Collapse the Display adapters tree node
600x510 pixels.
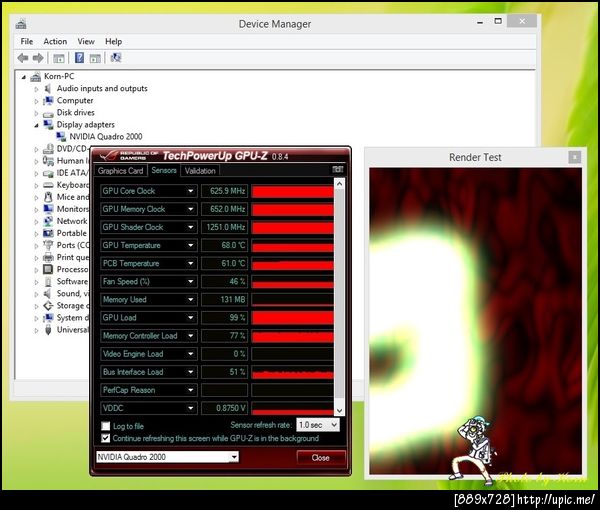pyautogui.click(x=36, y=125)
